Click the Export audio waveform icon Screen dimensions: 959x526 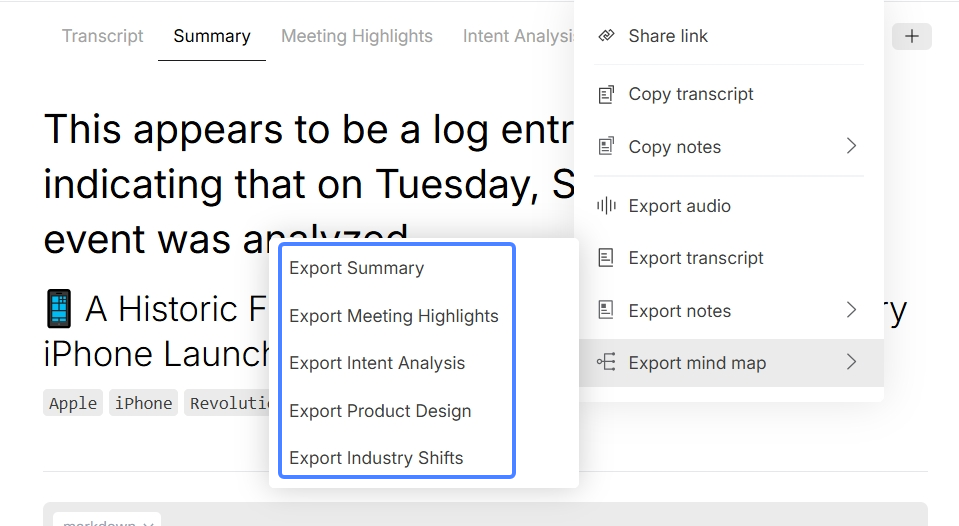[x=606, y=206]
